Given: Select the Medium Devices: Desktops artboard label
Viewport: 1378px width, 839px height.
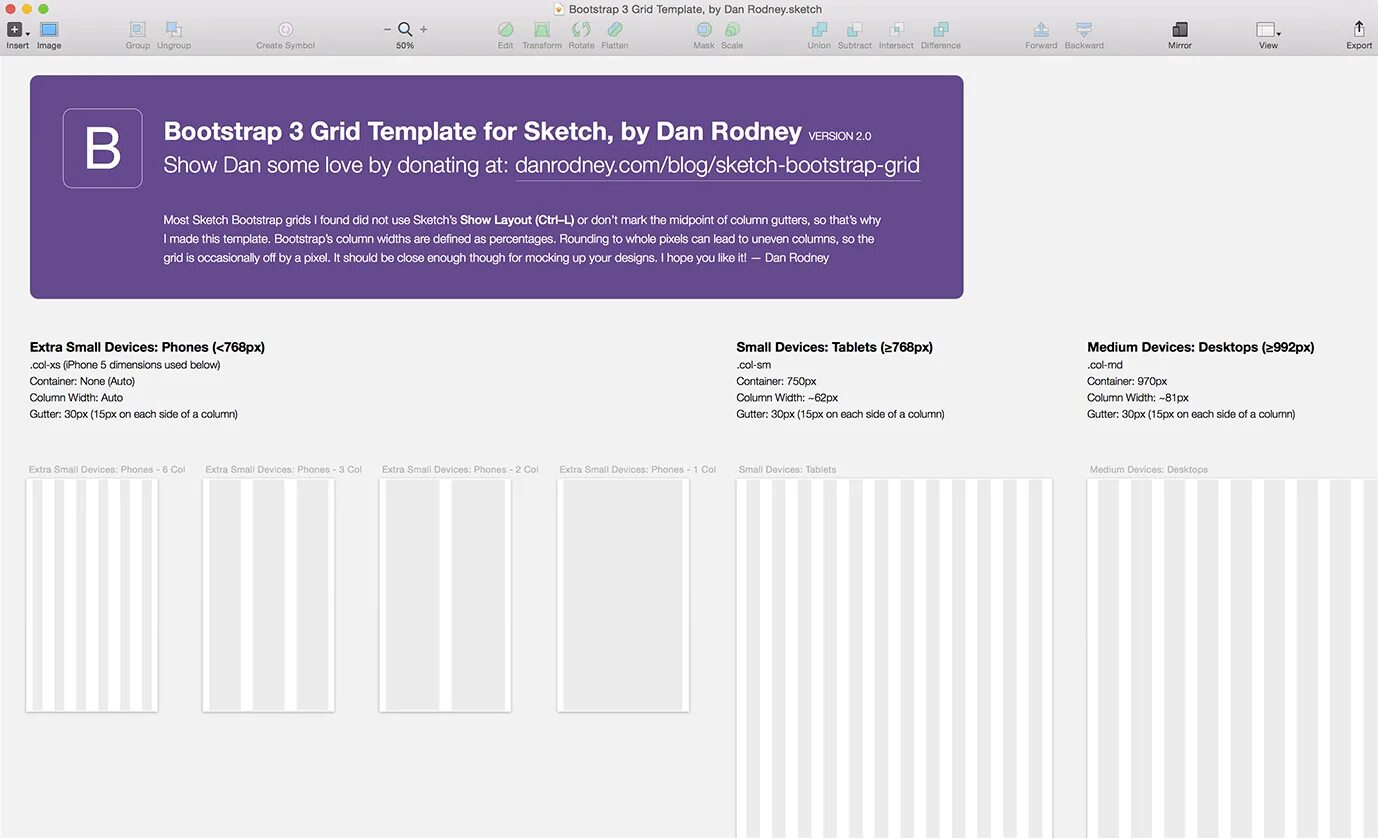Looking at the screenshot, I should [1149, 469].
